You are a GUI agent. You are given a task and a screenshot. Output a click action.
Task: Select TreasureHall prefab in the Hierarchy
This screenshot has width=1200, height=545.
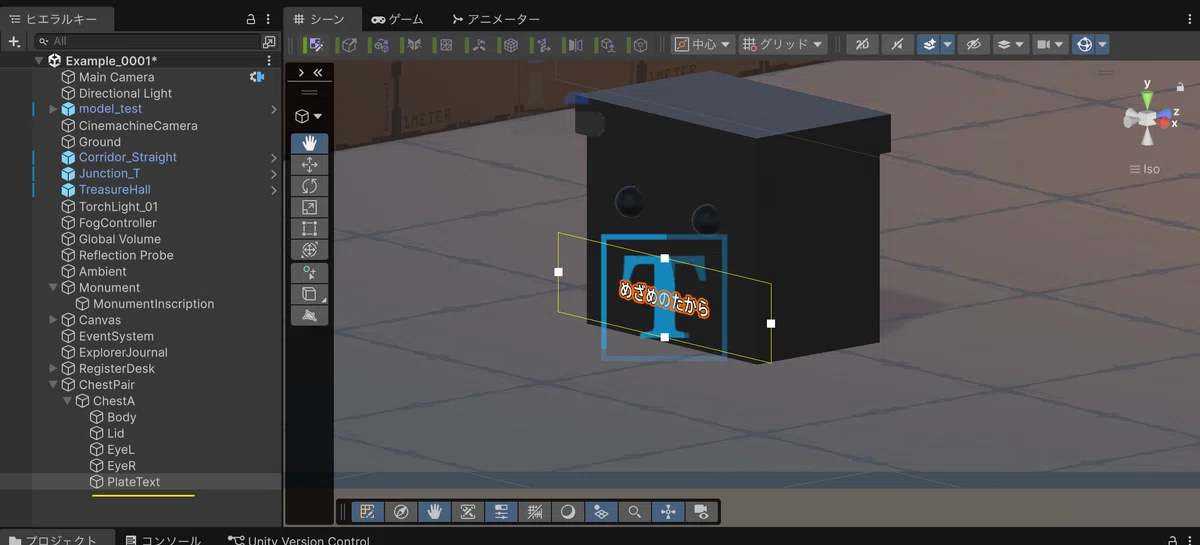114,190
